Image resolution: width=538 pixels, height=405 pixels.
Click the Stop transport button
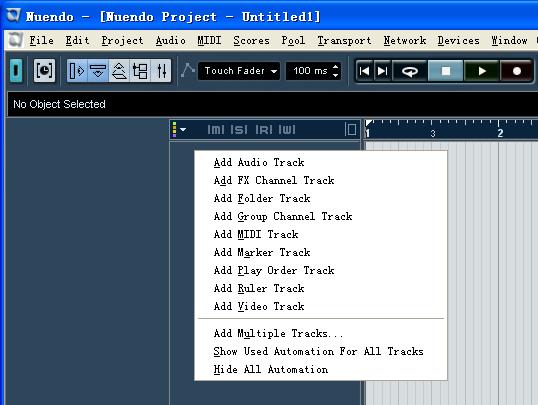[445, 71]
